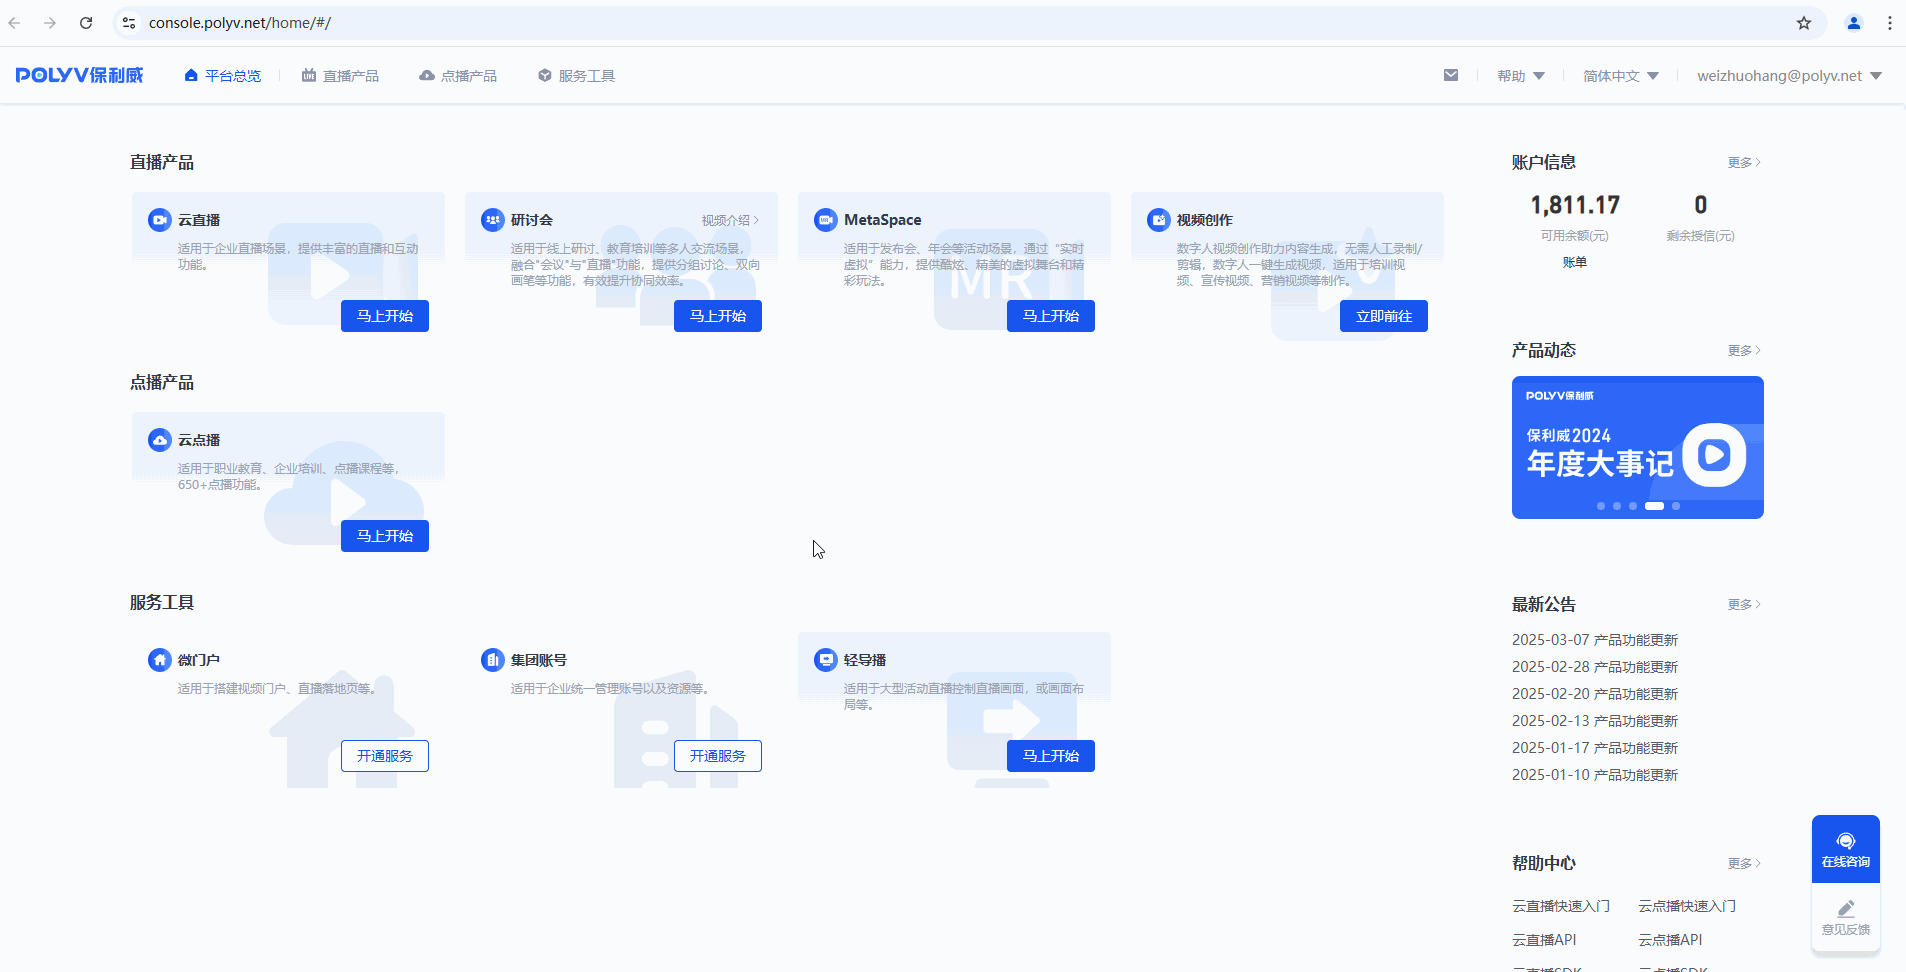Select the last carousel dot in 产品动态

tap(1676, 506)
